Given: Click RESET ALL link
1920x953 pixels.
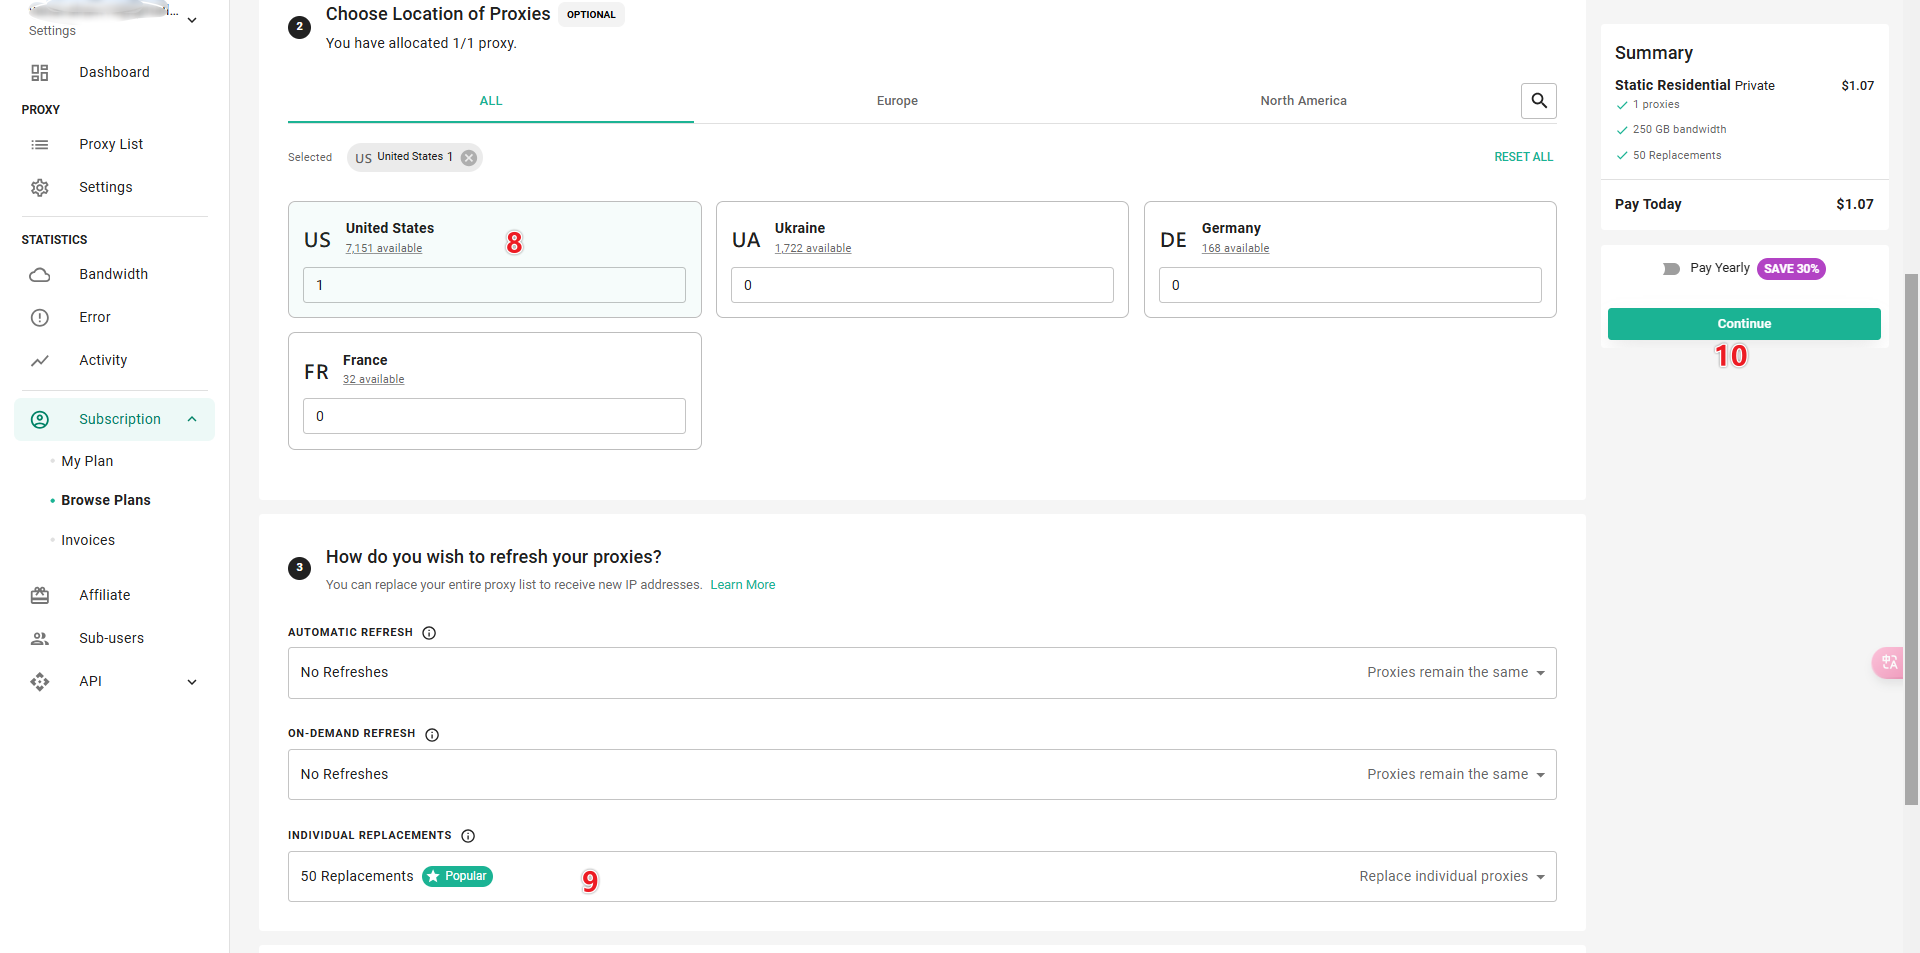Looking at the screenshot, I should coord(1523,157).
